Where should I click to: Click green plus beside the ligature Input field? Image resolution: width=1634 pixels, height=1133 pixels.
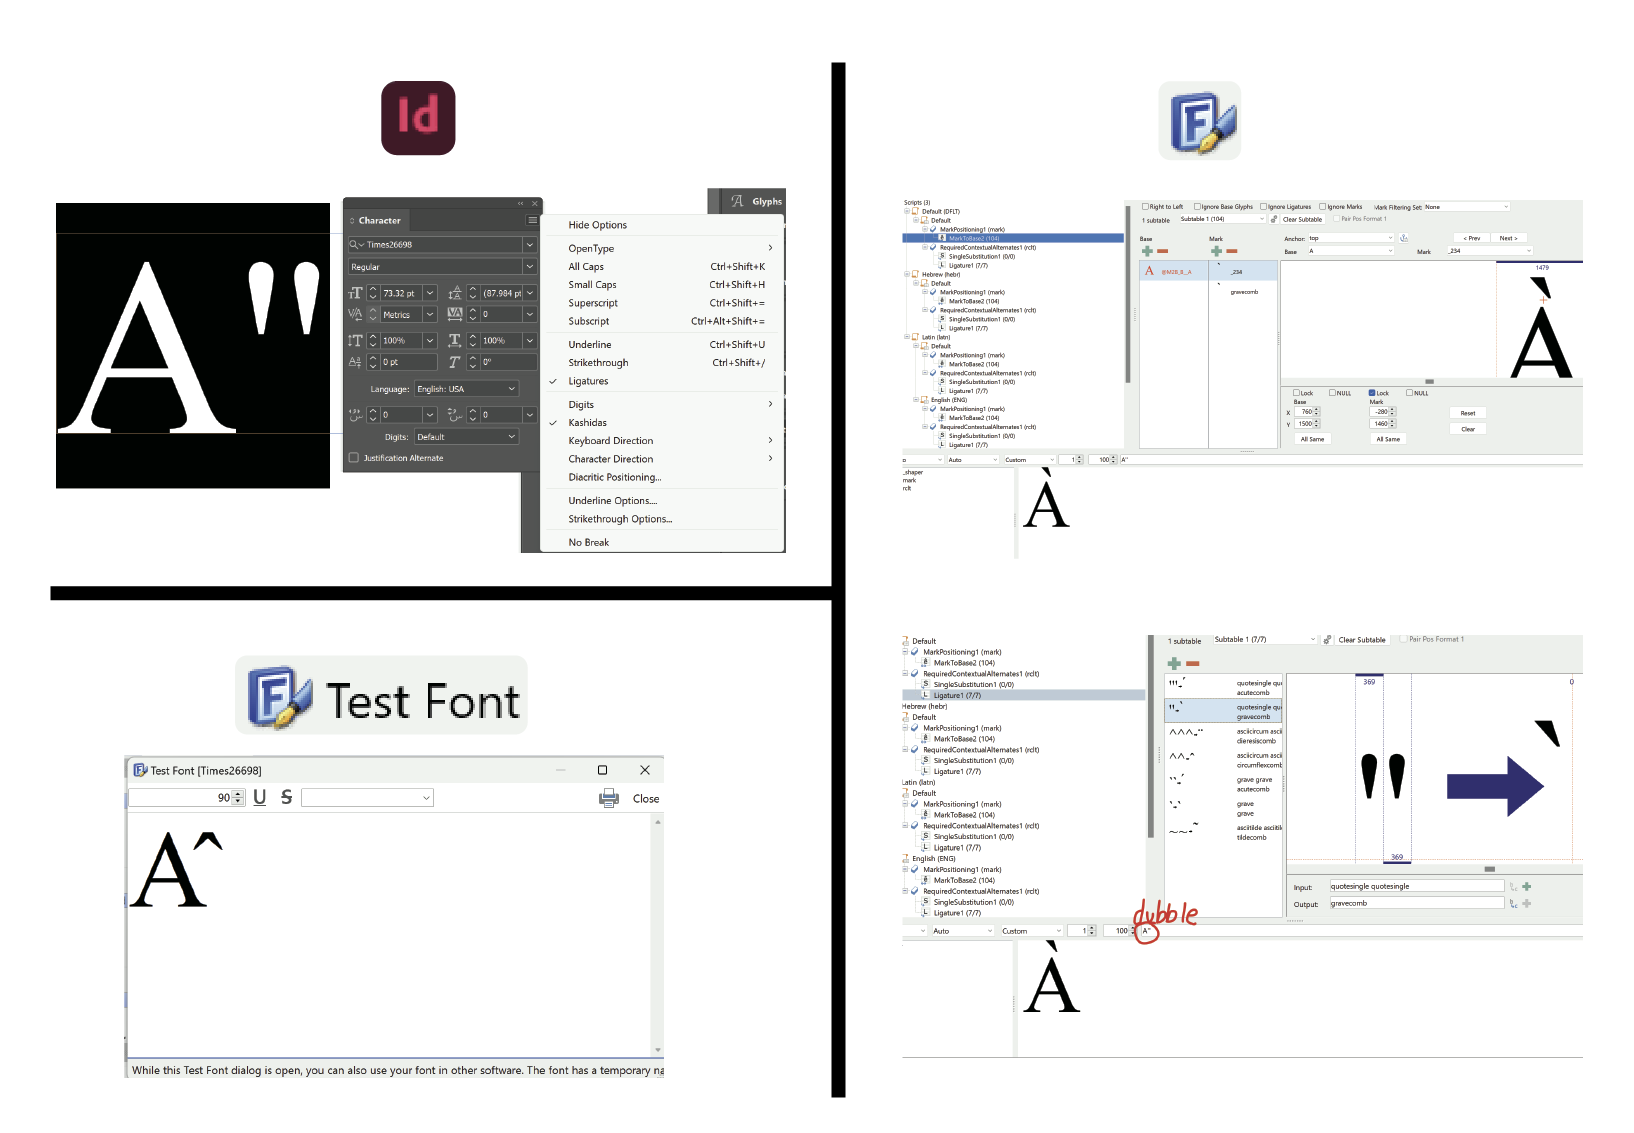point(1527,886)
